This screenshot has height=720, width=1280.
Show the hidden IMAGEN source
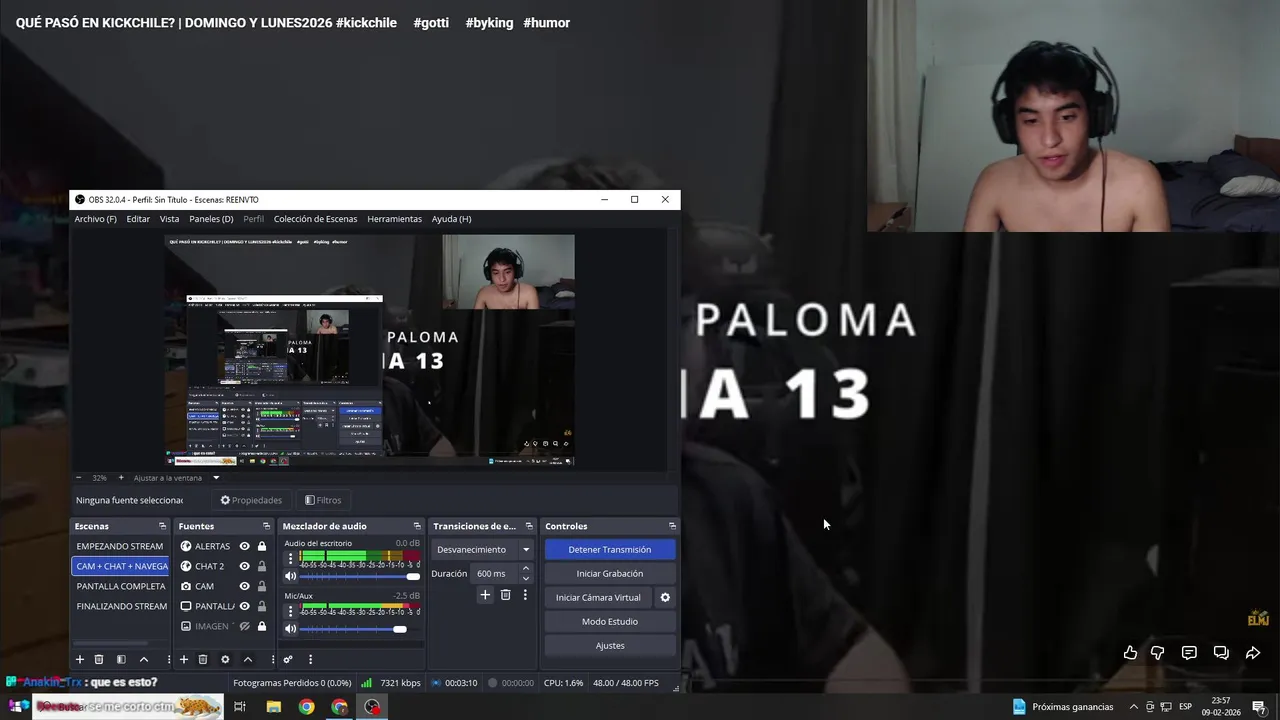(x=244, y=626)
